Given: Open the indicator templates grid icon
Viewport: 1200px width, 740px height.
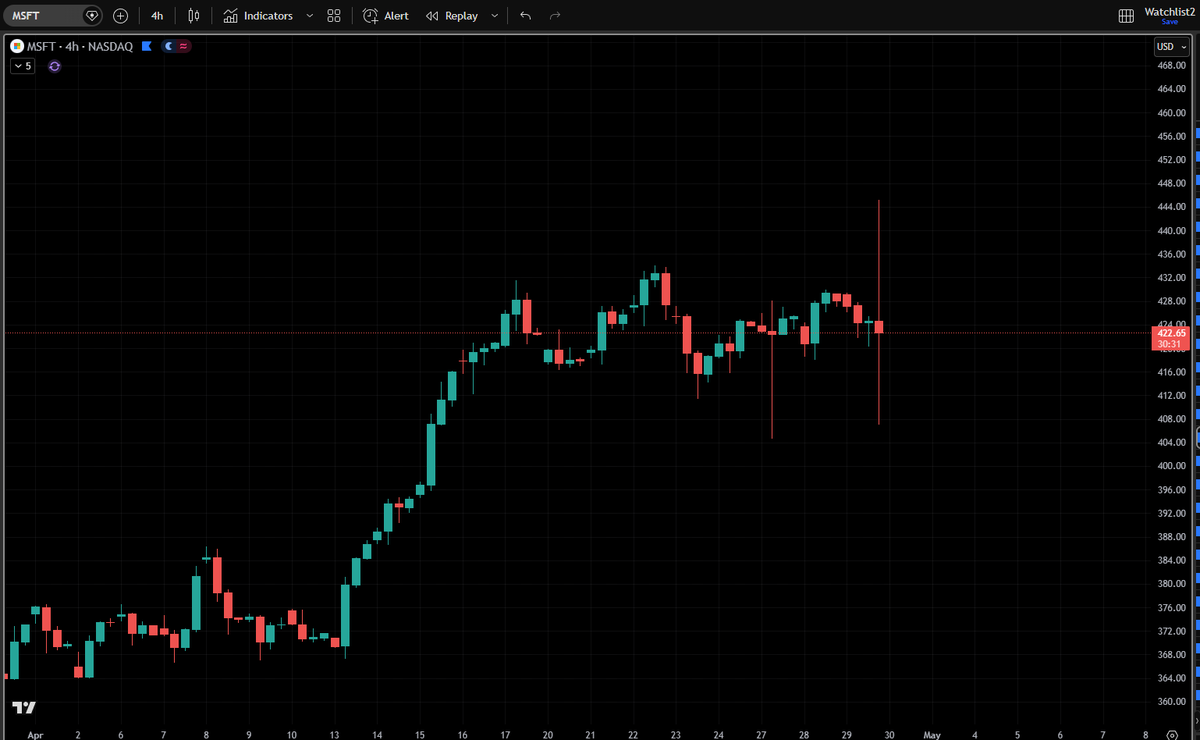Looking at the screenshot, I should point(334,16).
